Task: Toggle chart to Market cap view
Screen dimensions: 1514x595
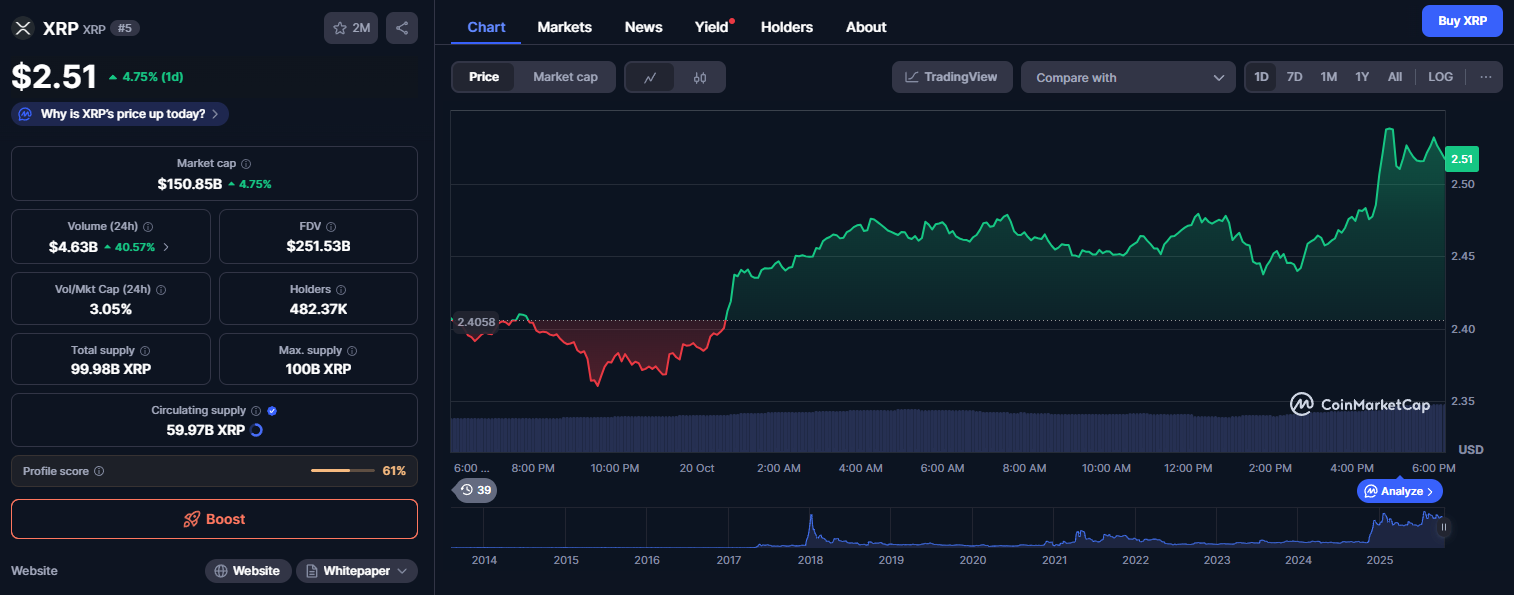Action: (x=565, y=77)
